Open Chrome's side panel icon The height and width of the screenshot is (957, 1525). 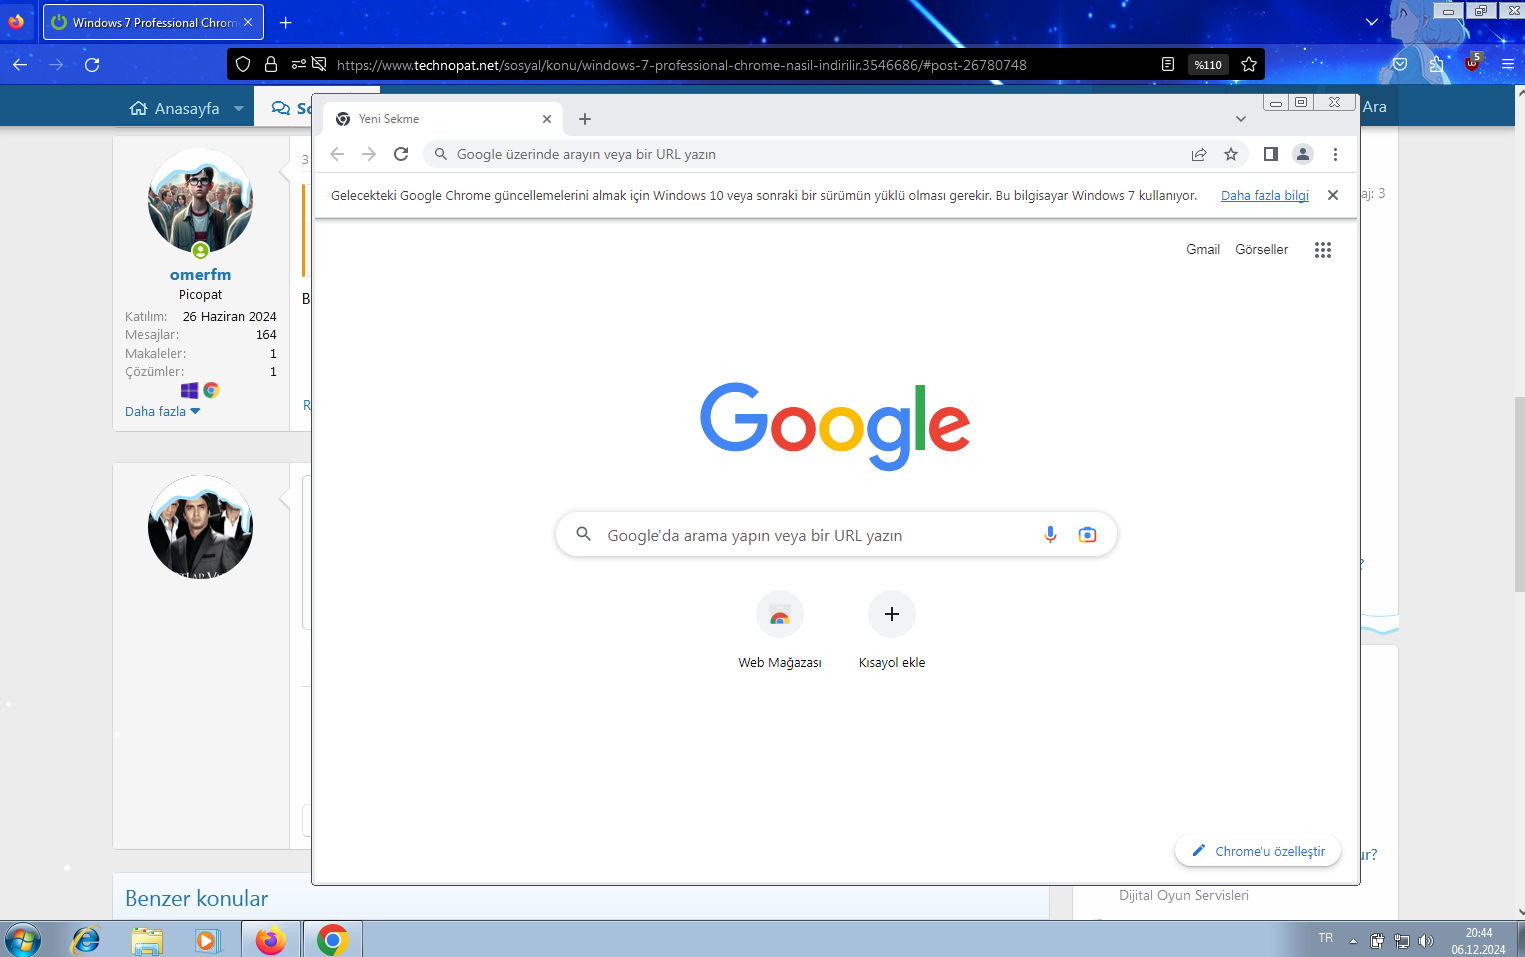(1271, 154)
